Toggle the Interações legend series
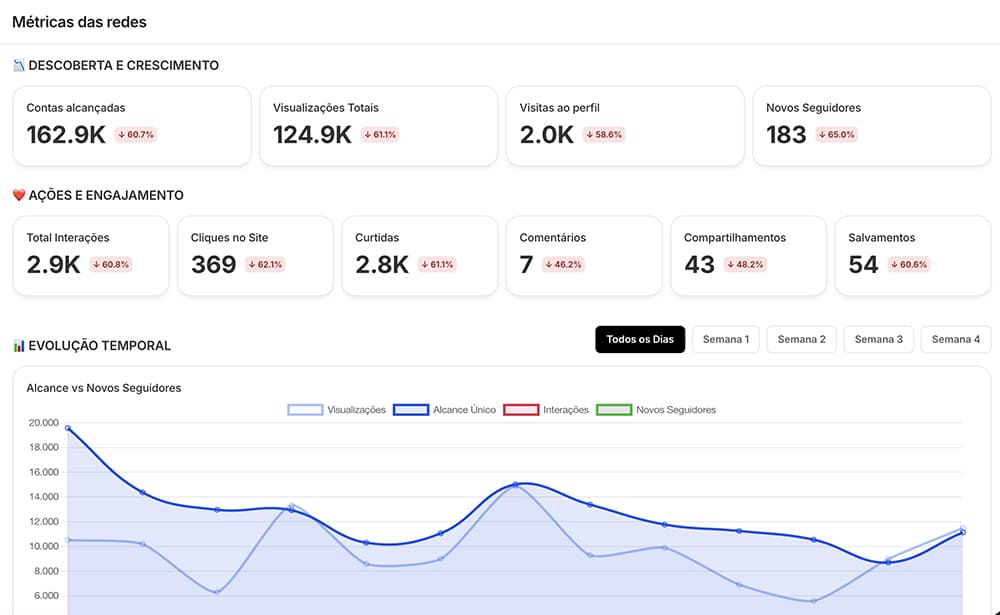Screen dimensions: 1000x615 [546, 410]
